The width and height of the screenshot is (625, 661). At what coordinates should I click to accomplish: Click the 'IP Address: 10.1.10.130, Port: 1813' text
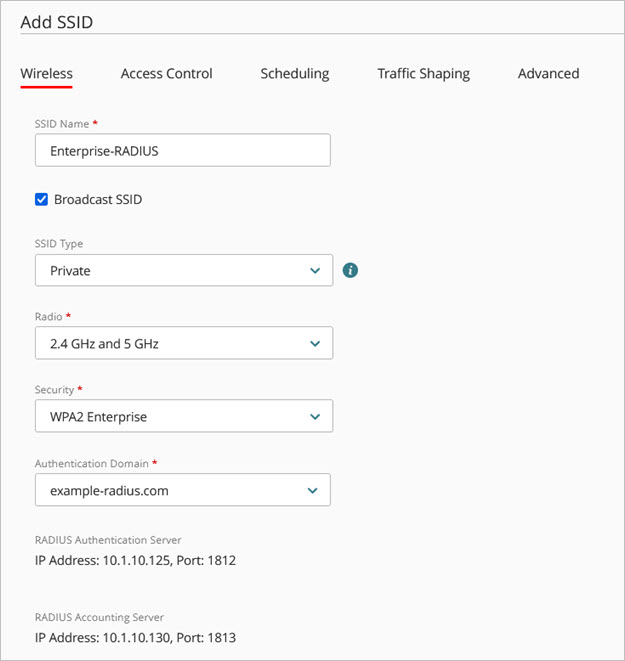135,637
